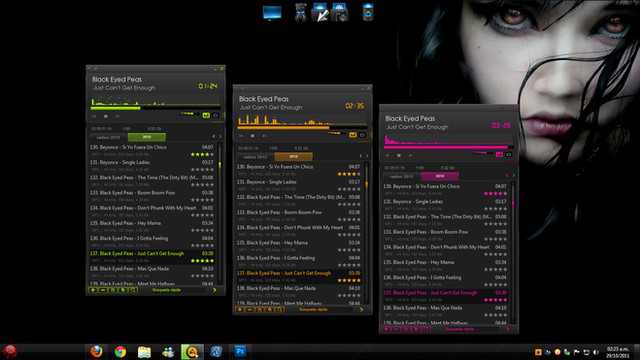Click previous track in green player

[94, 116]
